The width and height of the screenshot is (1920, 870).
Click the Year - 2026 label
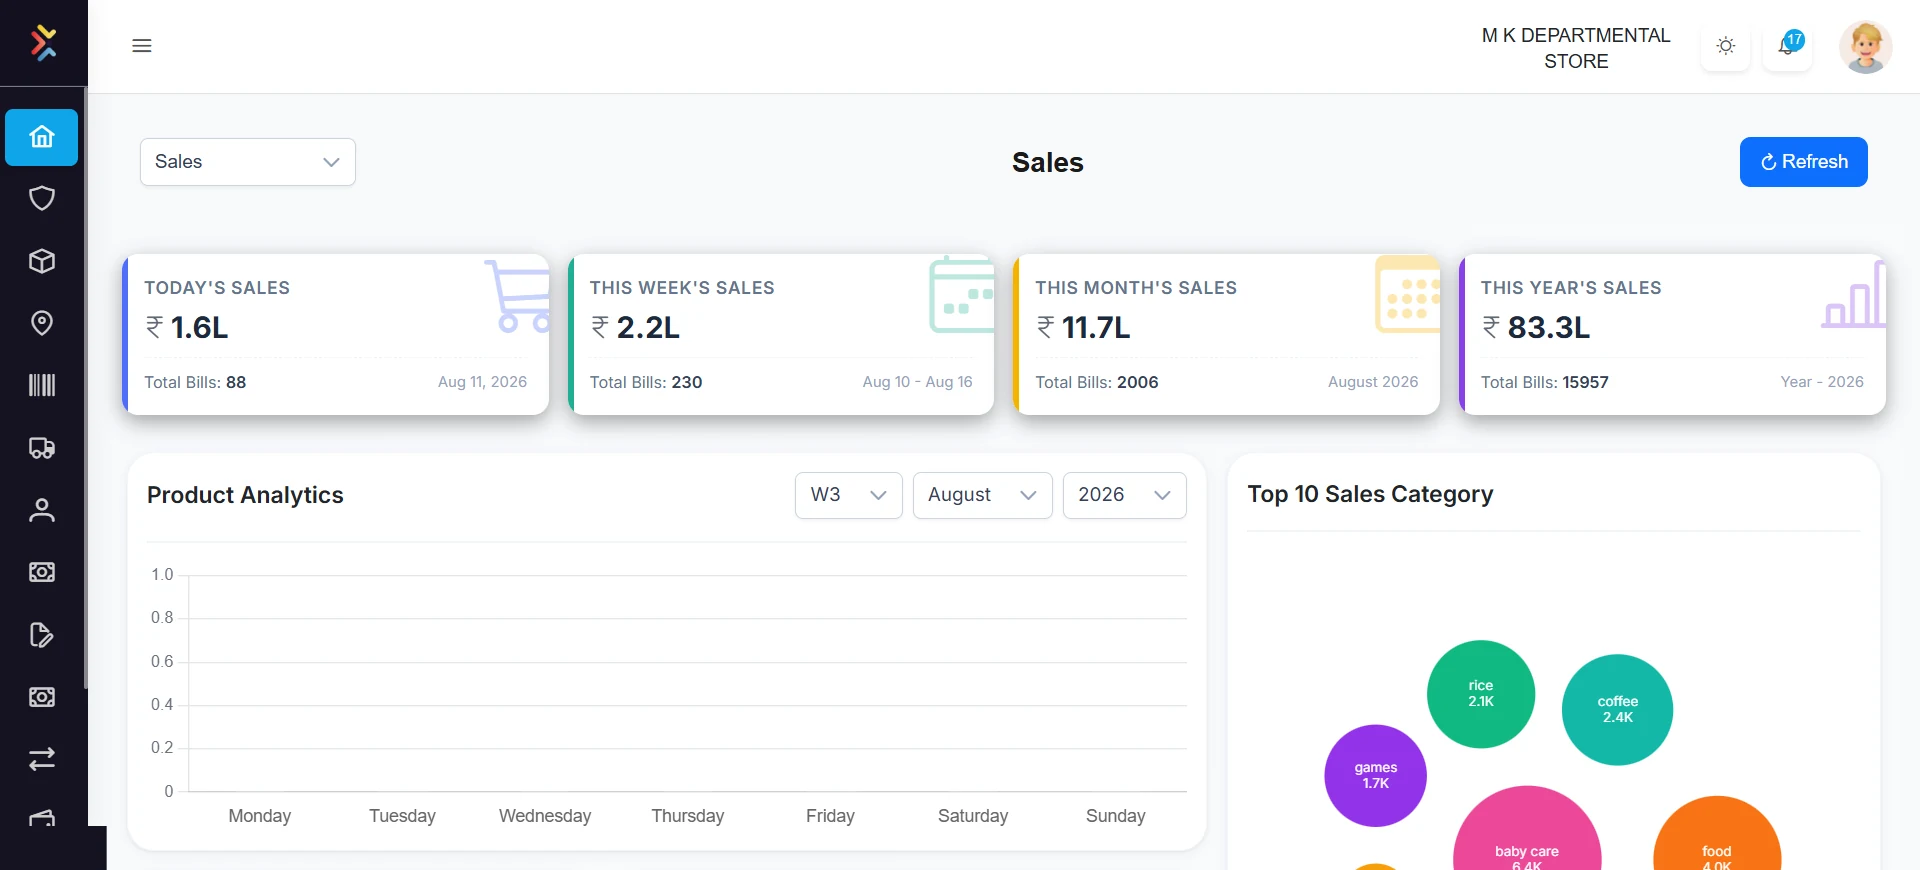point(1822,382)
